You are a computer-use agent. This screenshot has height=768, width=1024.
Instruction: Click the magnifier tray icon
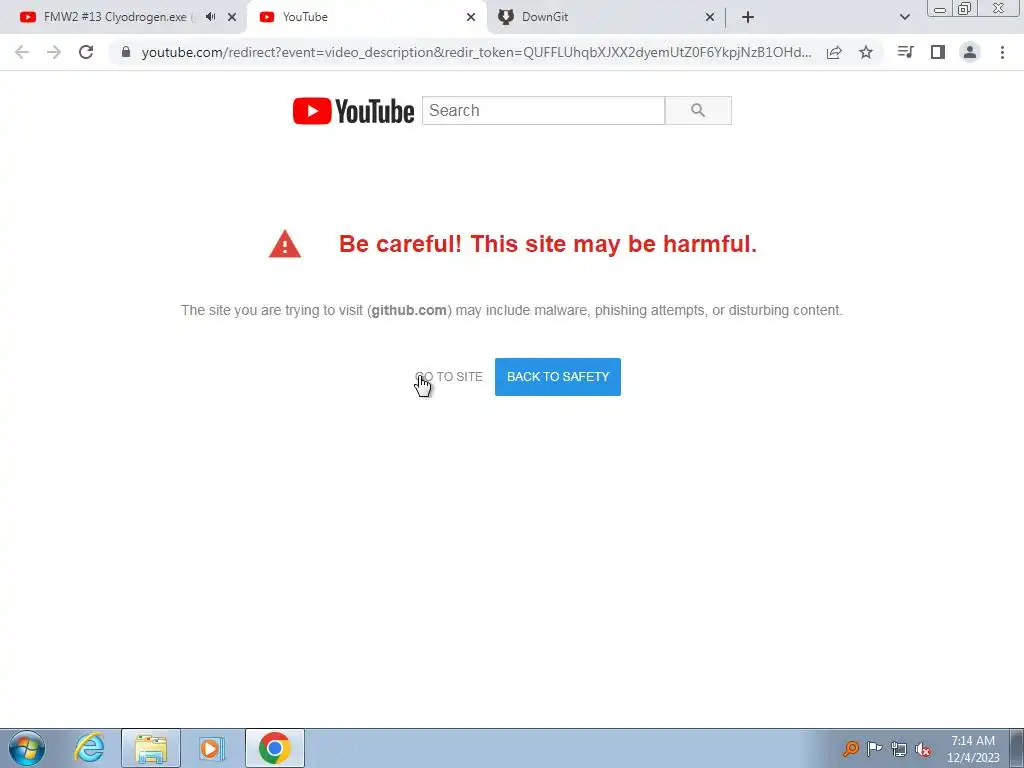(850, 748)
